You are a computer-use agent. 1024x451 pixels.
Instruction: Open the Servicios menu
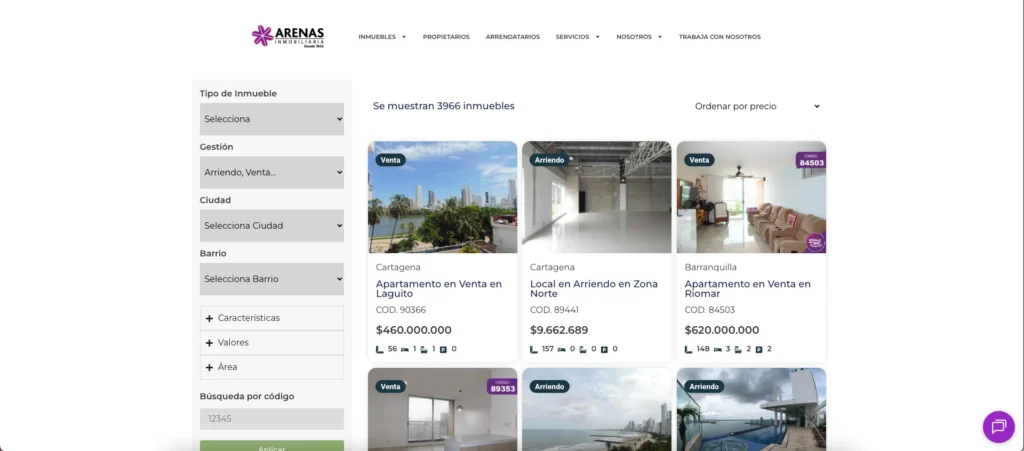[577, 37]
